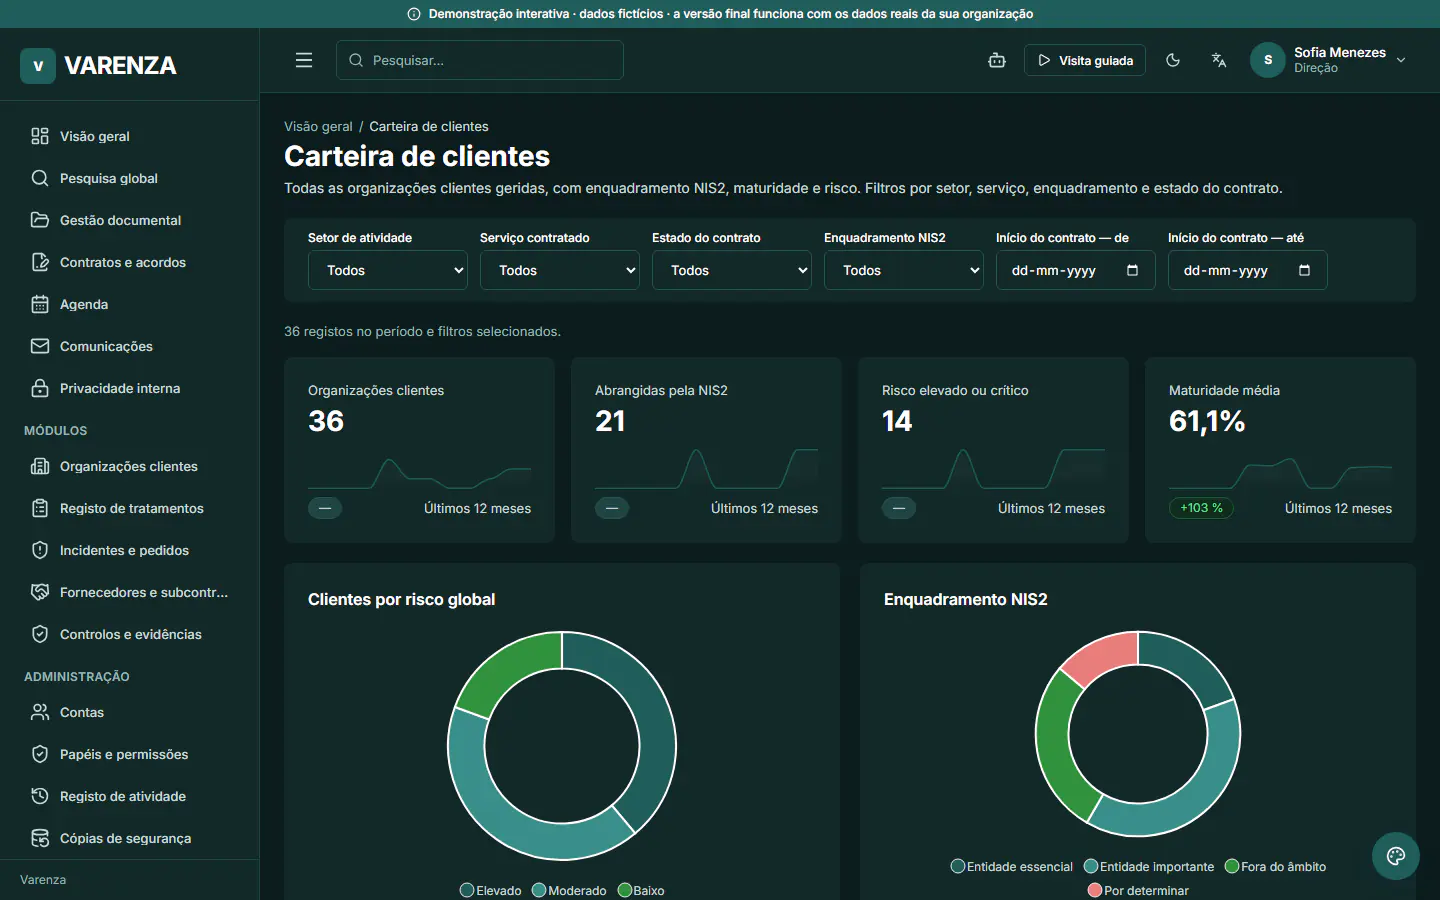
Task: Open the theme palette floating button
Action: click(x=1396, y=856)
